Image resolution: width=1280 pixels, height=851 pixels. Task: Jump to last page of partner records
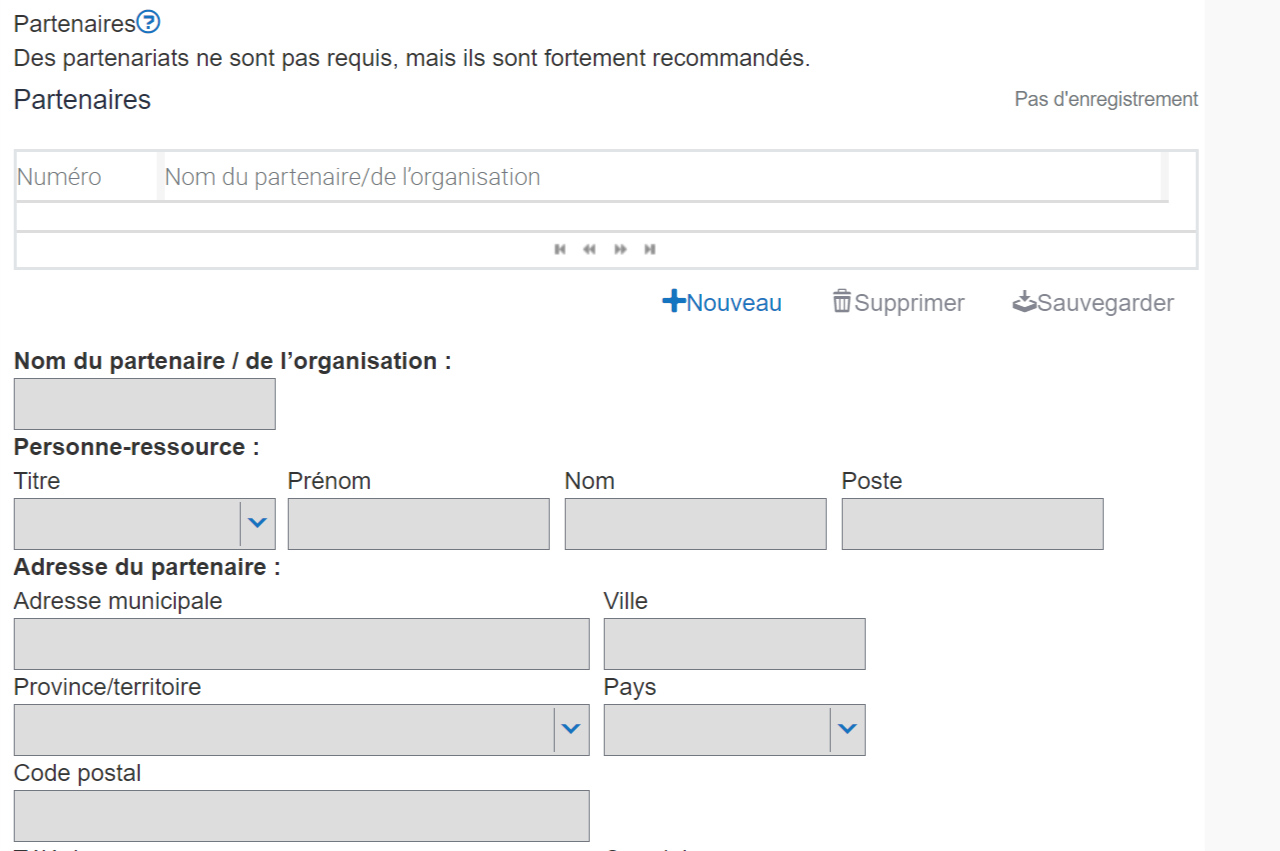click(650, 249)
